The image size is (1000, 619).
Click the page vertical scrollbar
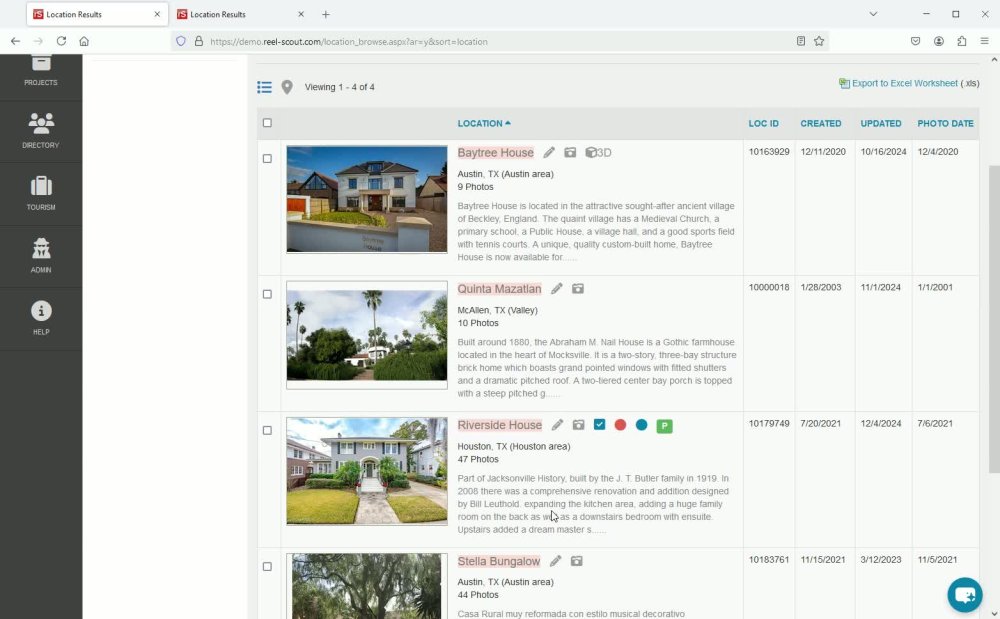[994, 319]
